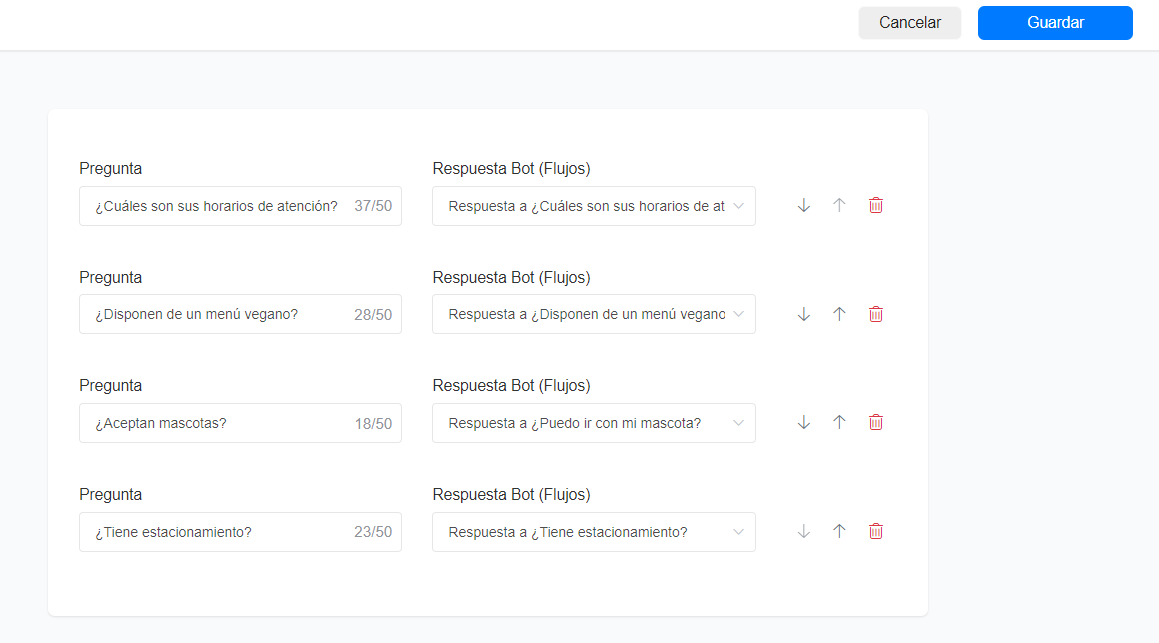
Task: Move the Tiene estacionamiento question down
Action: point(803,531)
